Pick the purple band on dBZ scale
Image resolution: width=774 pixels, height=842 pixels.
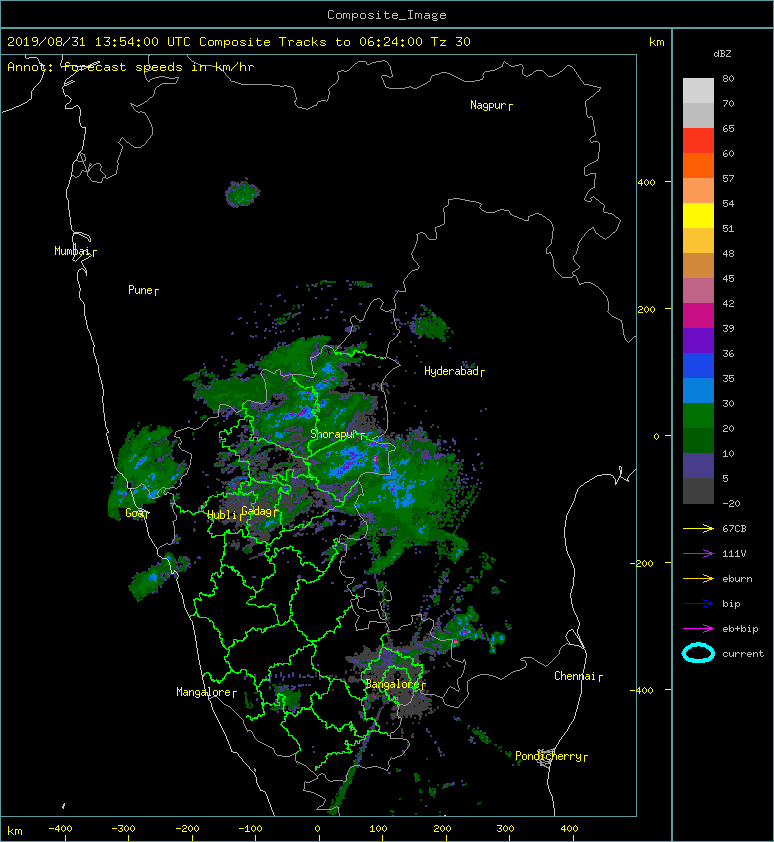[x=698, y=340]
